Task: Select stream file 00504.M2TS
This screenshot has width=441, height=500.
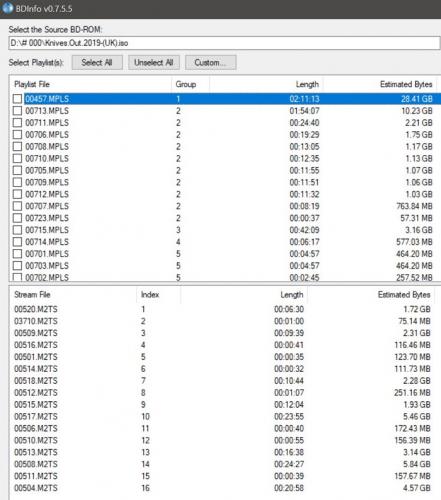Action: [x=222, y=488]
